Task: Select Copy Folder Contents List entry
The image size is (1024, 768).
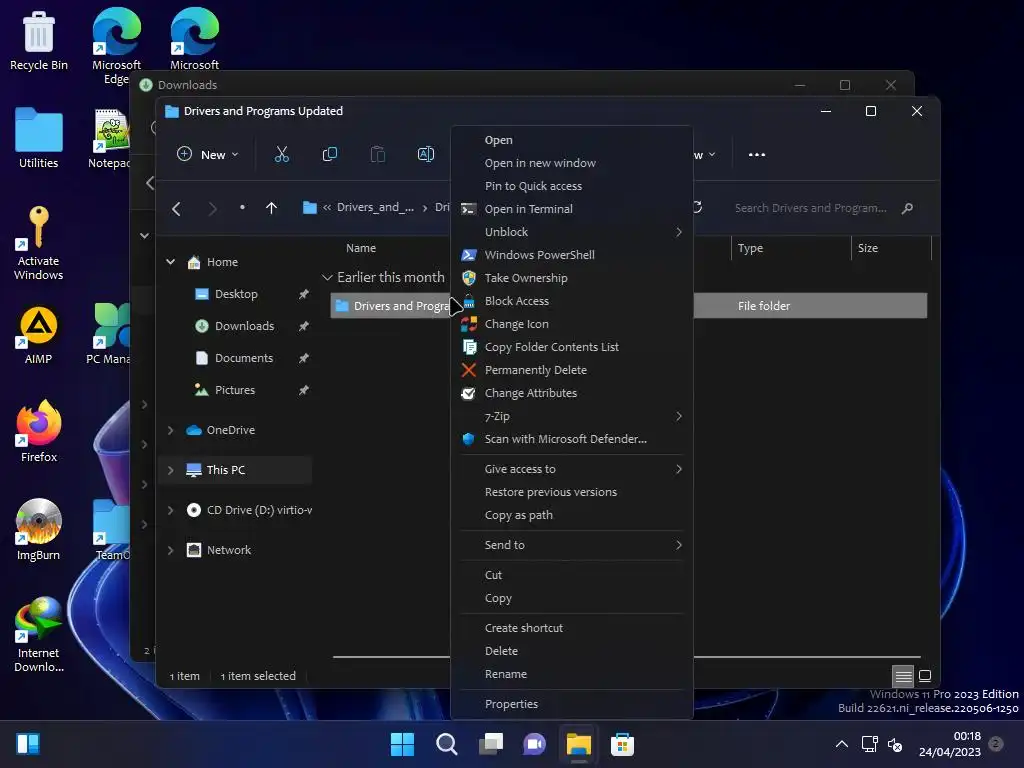Action: [571, 347]
